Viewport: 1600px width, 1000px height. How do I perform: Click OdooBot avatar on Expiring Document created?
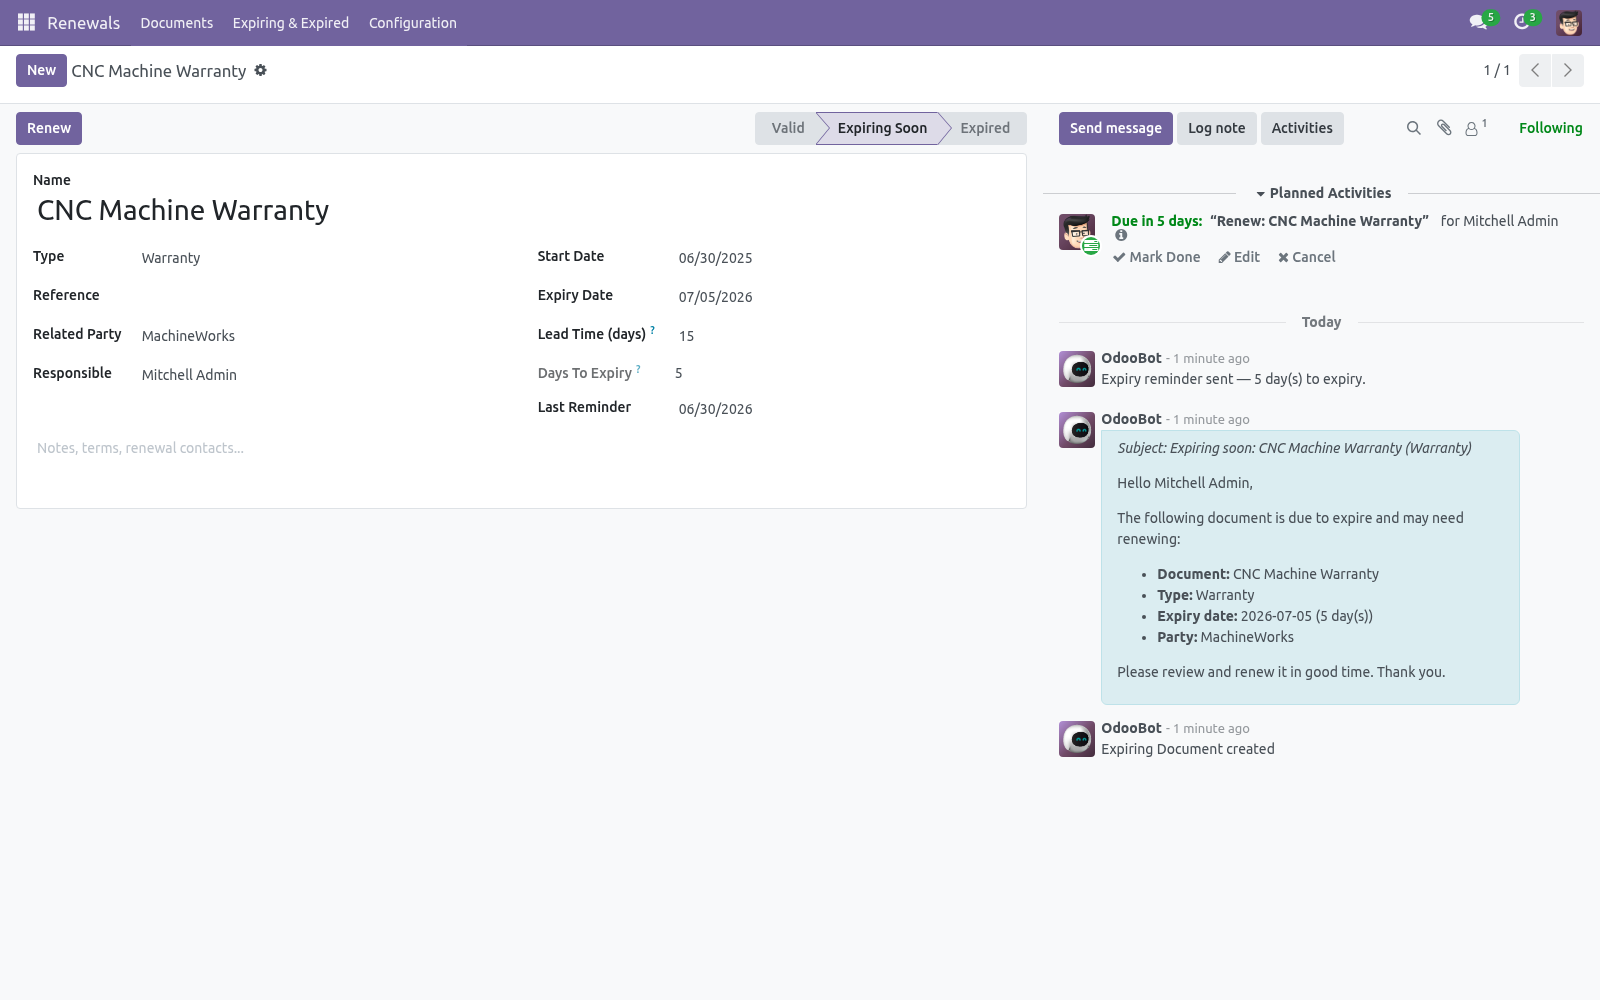coord(1077,739)
